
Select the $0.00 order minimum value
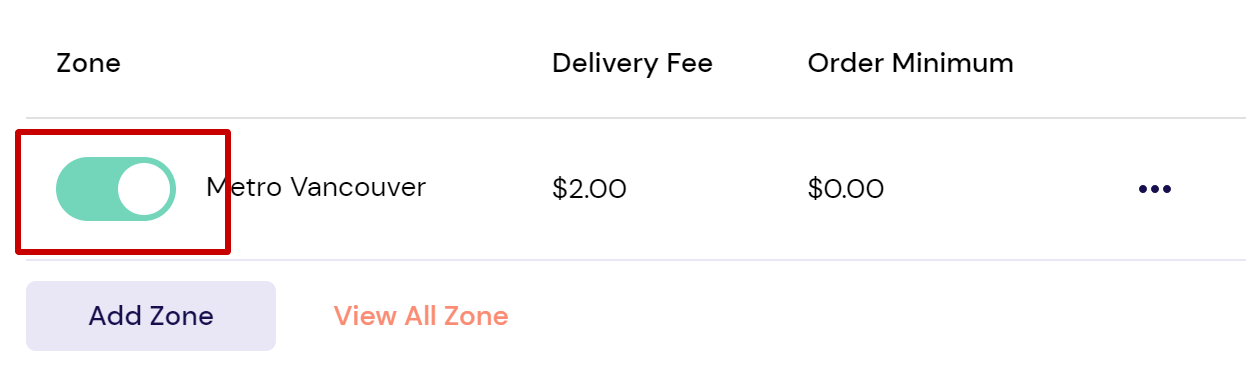[846, 189]
